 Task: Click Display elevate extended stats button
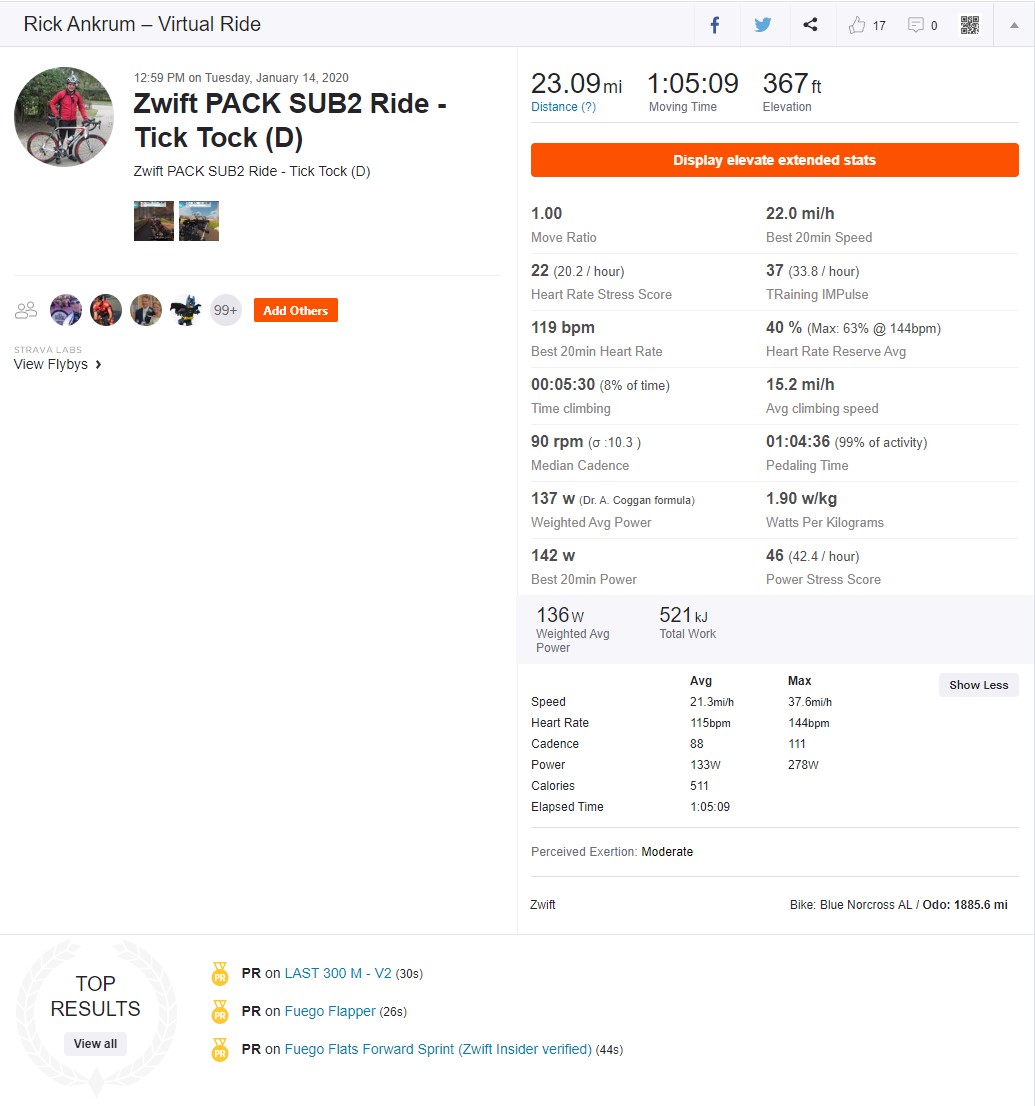point(775,160)
